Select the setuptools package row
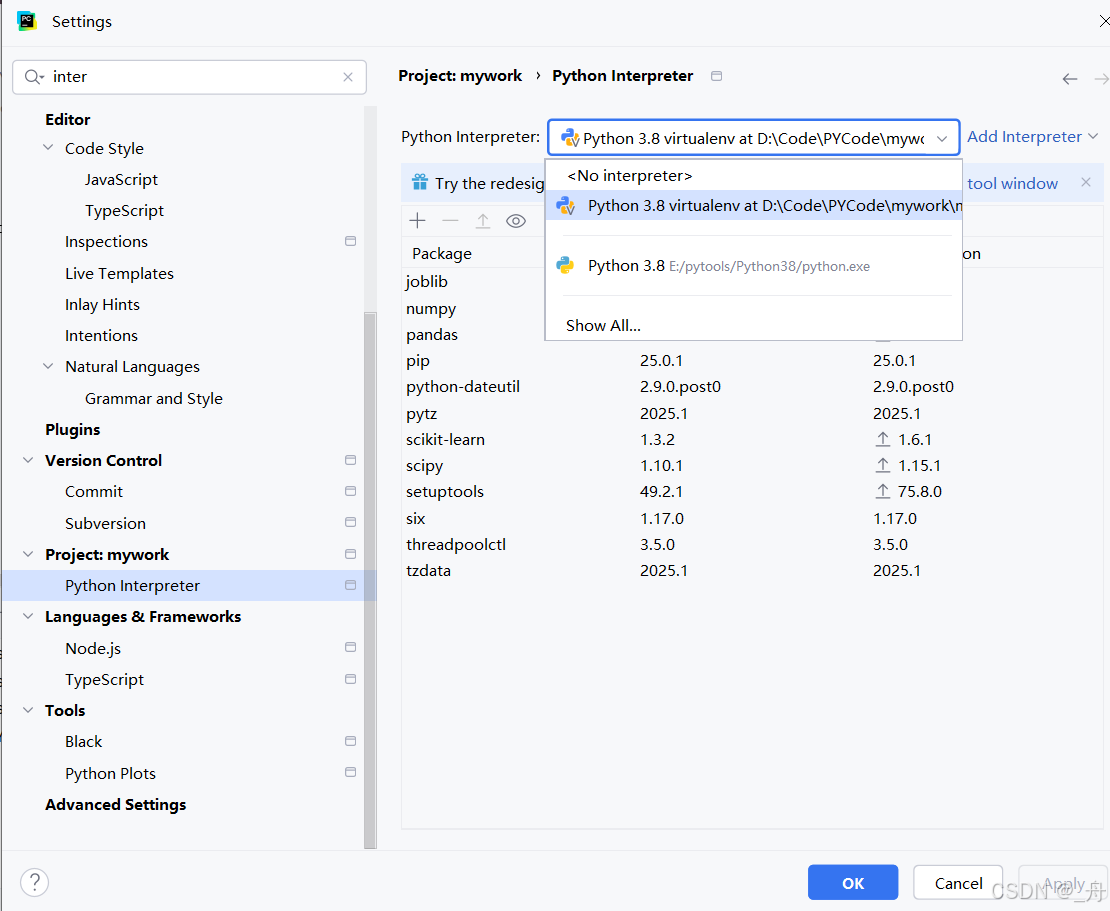 [x=753, y=491]
